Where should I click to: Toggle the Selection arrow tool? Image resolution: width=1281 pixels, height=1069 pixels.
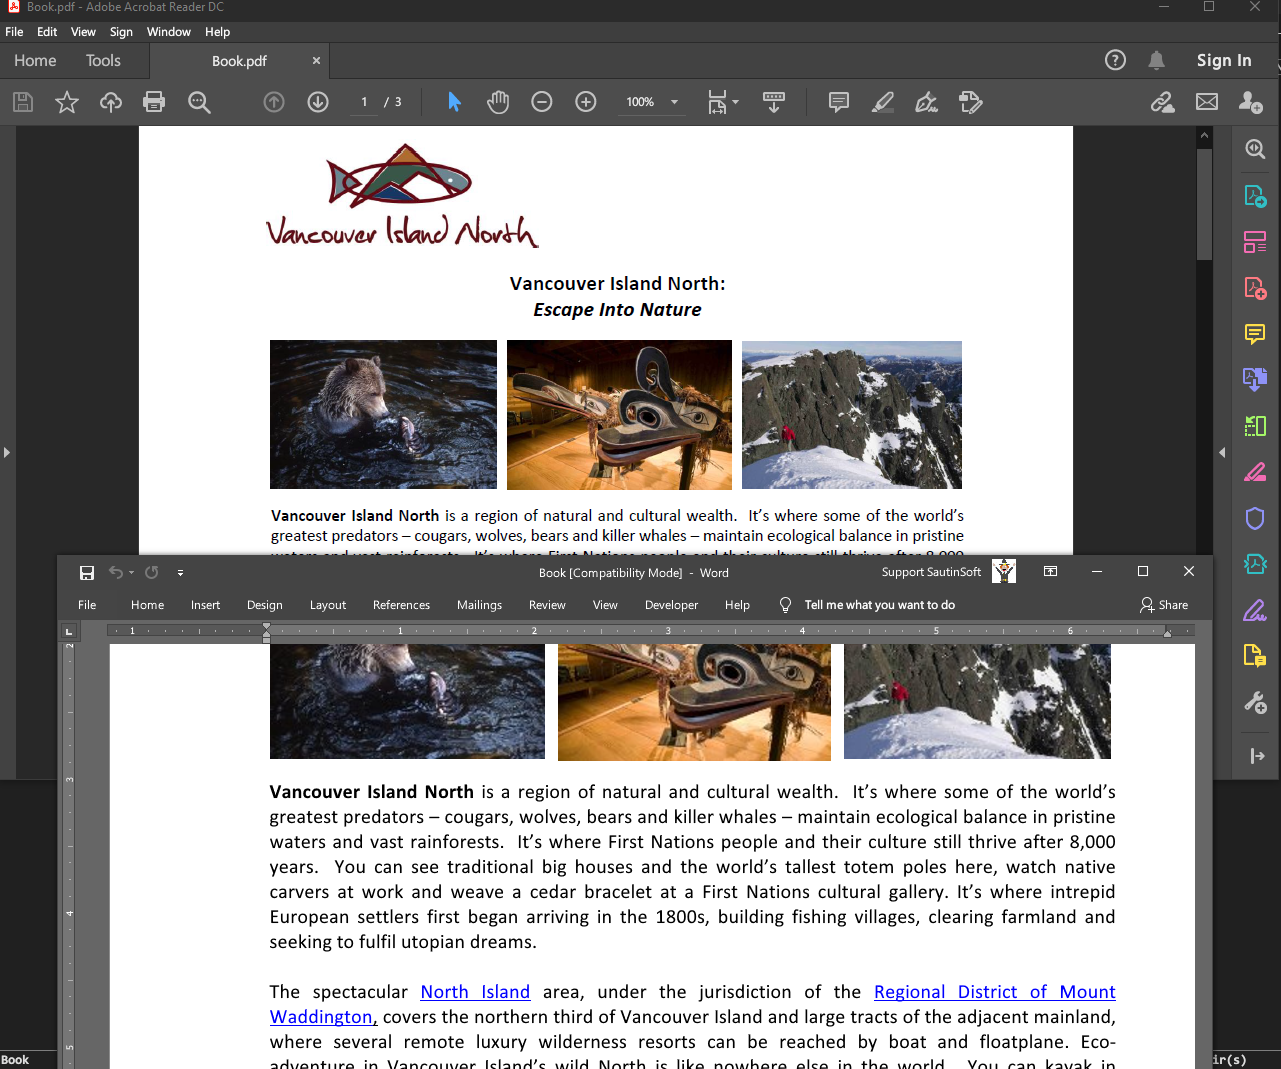pos(454,102)
